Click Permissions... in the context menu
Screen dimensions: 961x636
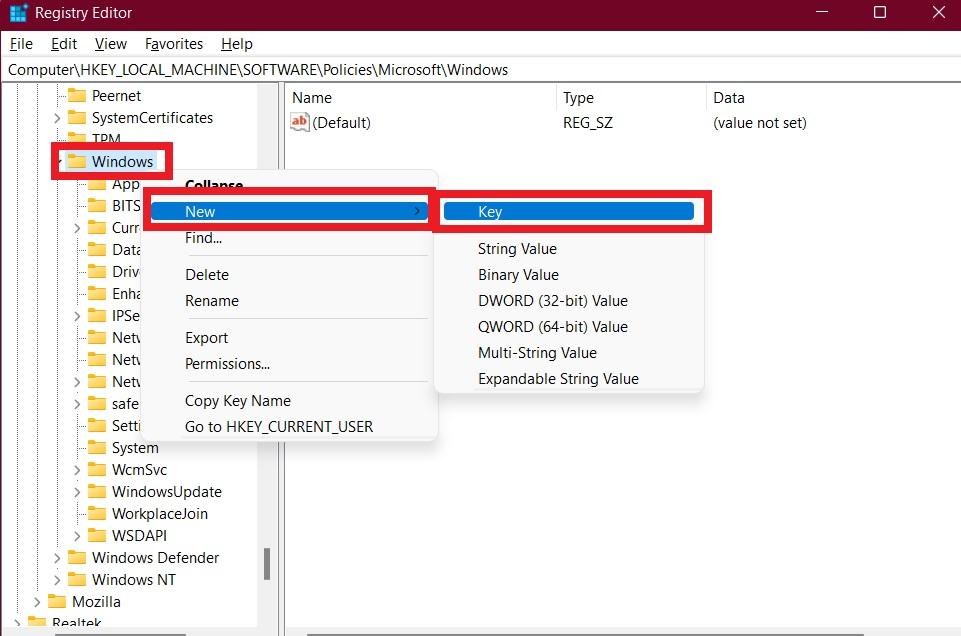(227, 364)
